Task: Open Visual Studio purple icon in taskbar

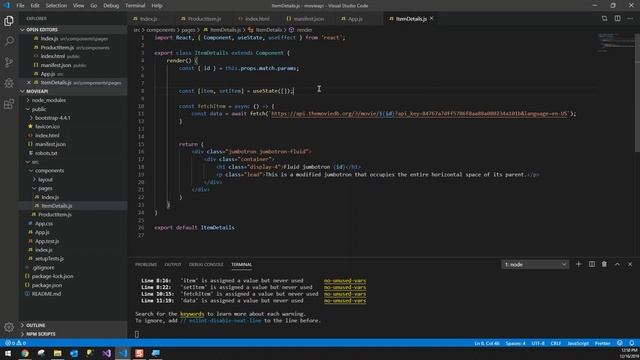Action: (107, 353)
